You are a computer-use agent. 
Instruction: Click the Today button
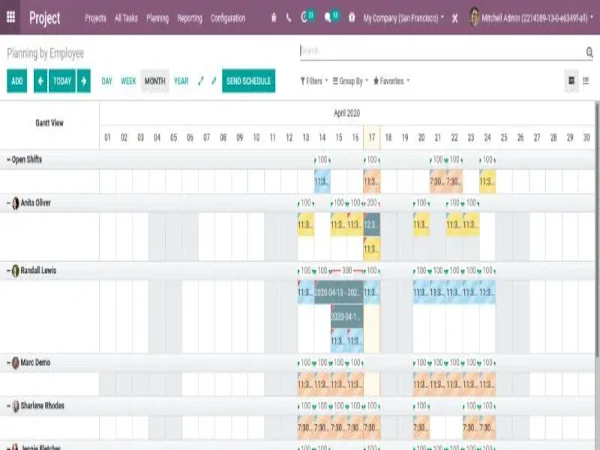[62, 81]
